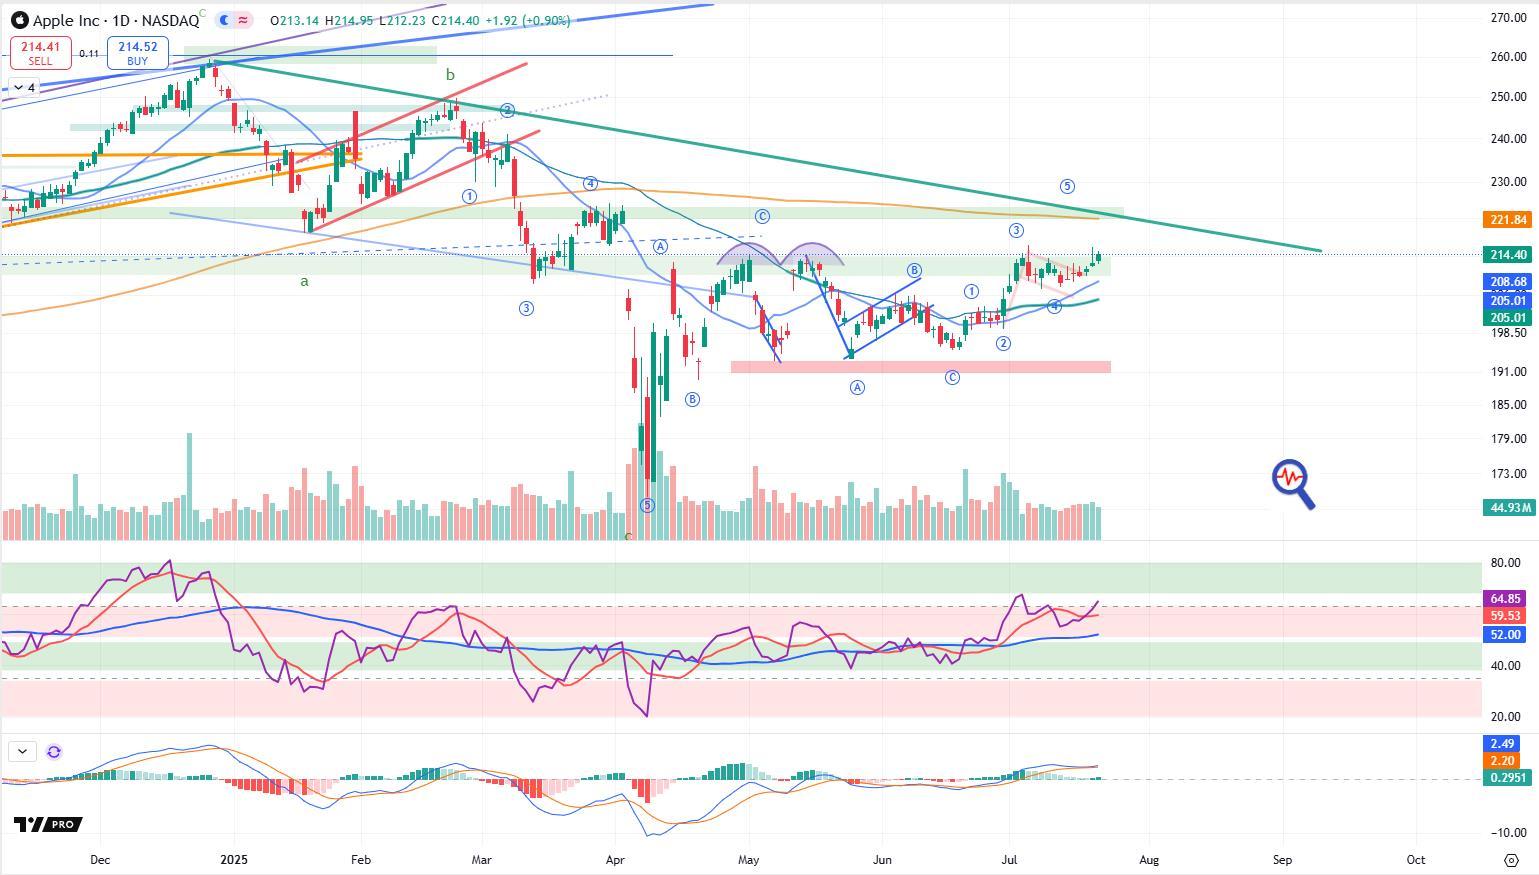Expand the indicator legend showing 4
This screenshot has width=1539, height=875.
point(24,88)
